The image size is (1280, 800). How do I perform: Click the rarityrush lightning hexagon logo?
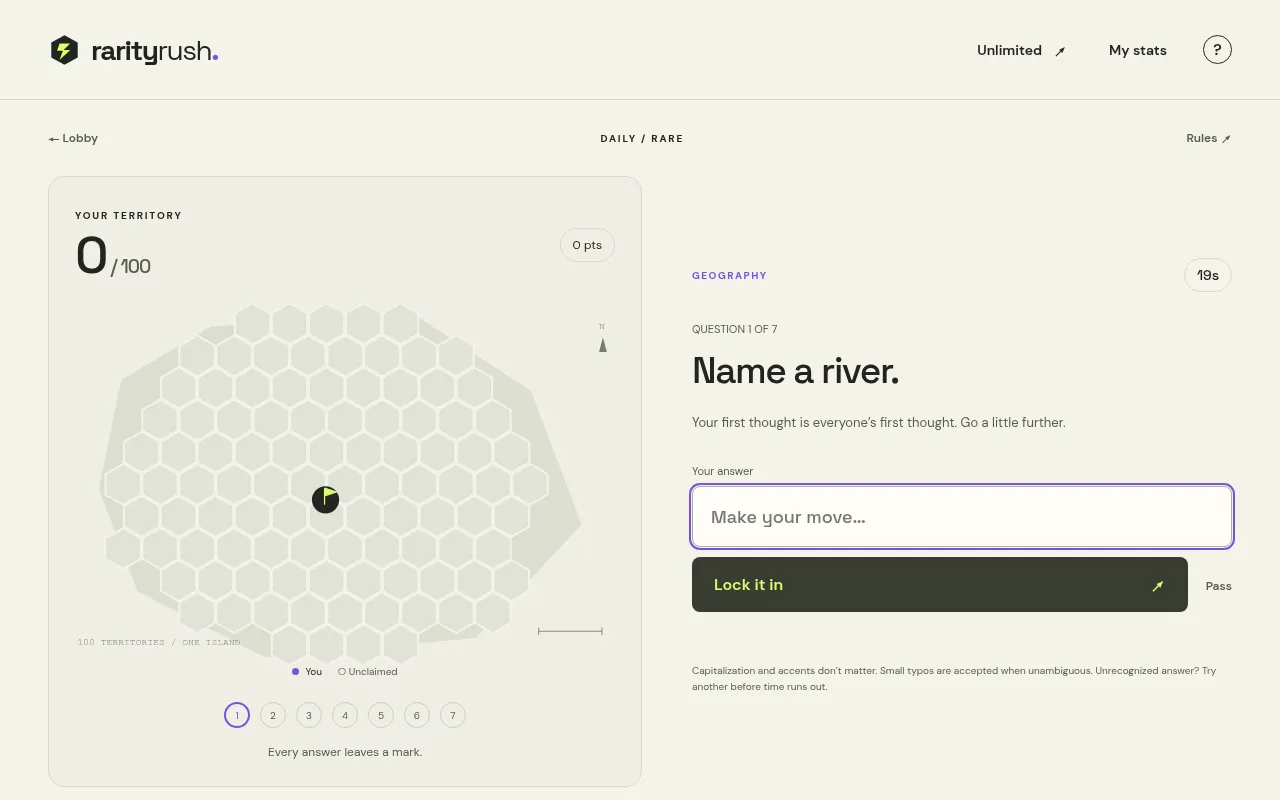[64, 50]
